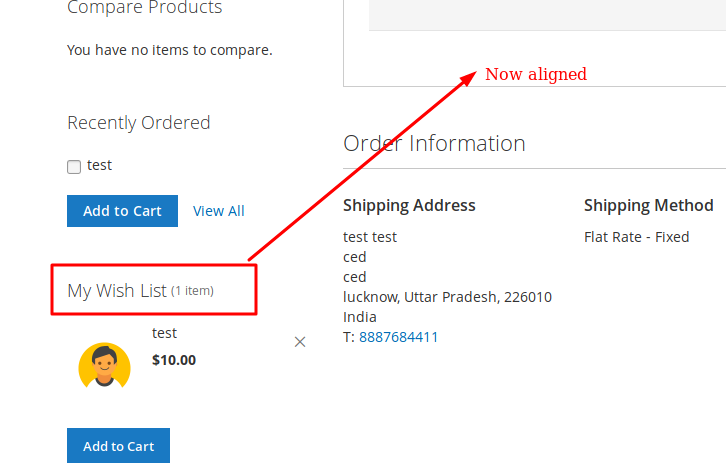Remove the test item from wish list
Screen dimensions: 726x467
pos(300,342)
